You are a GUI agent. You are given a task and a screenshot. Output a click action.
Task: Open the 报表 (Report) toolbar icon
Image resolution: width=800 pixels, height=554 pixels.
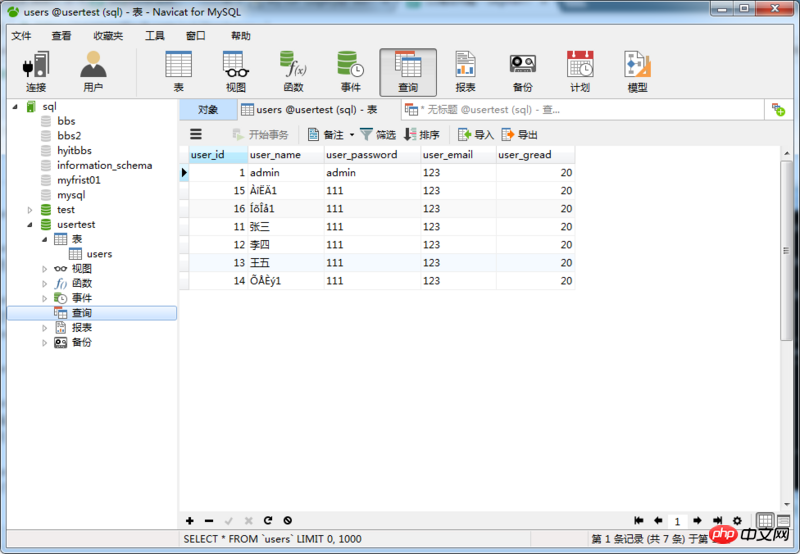coord(465,70)
